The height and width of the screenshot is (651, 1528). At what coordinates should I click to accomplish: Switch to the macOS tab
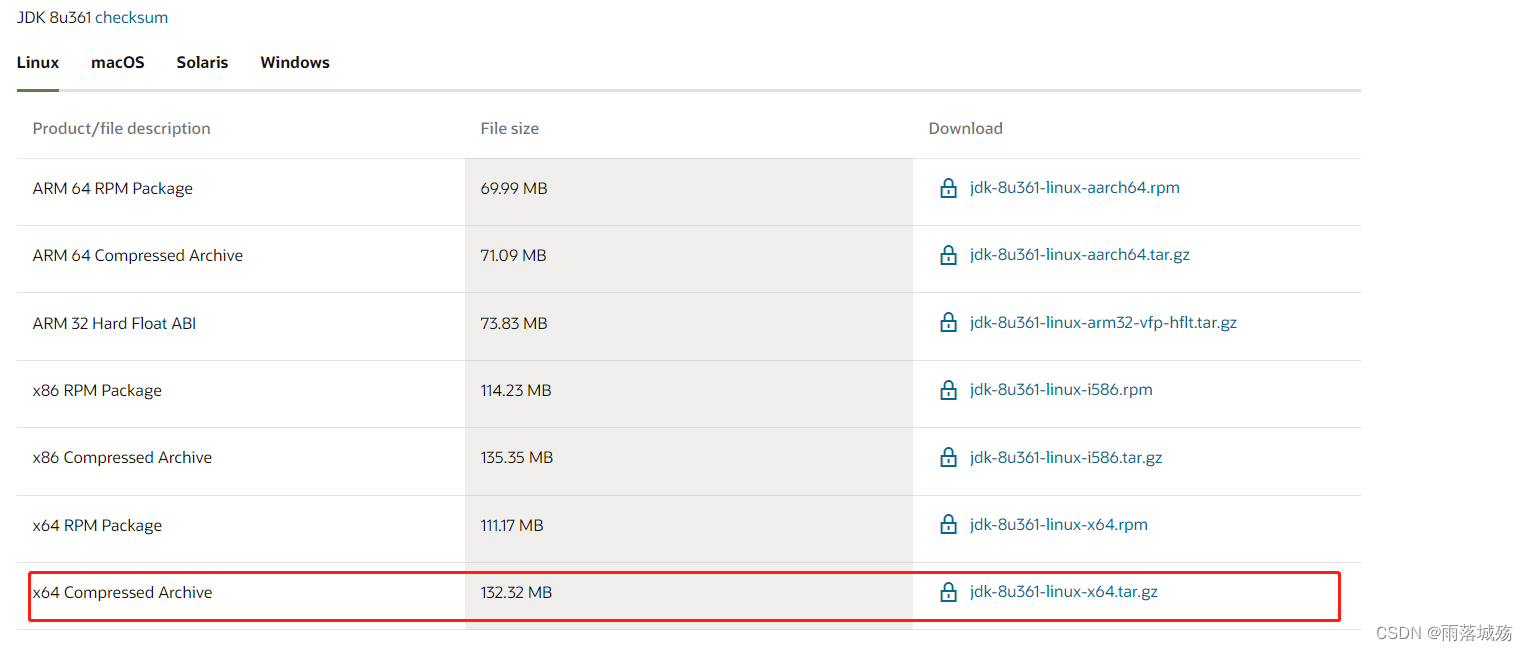click(x=118, y=63)
